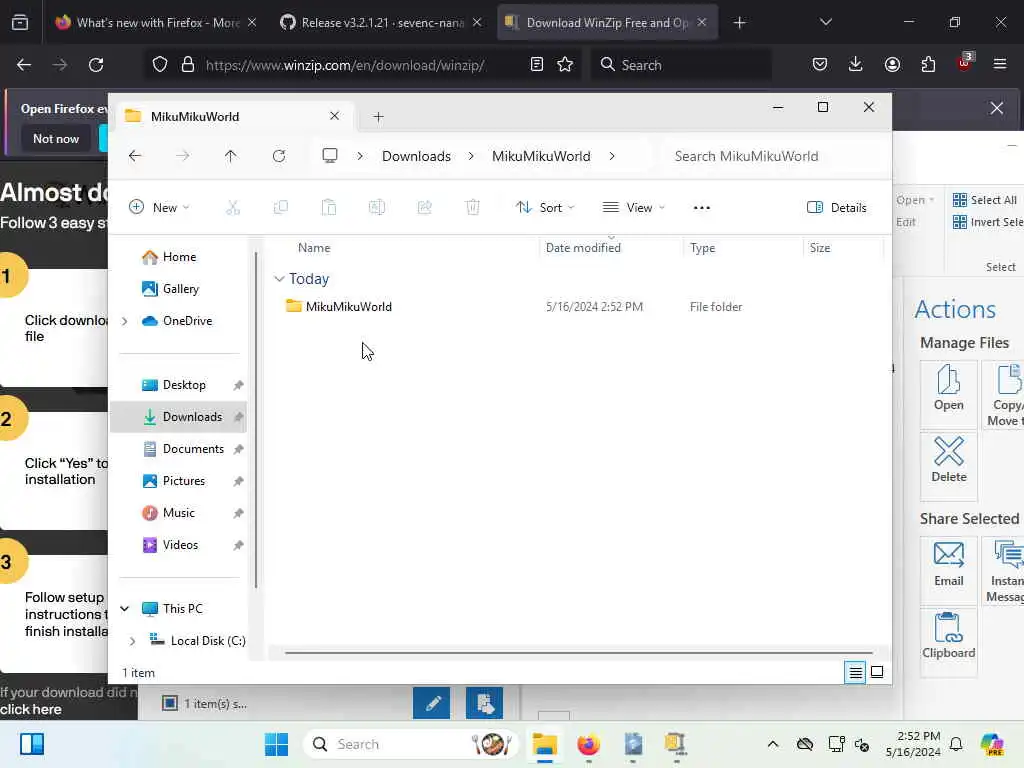This screenshot has height=768, width=1024.
Task: Open a new File Explorer tab
Action: click(378, 117)
